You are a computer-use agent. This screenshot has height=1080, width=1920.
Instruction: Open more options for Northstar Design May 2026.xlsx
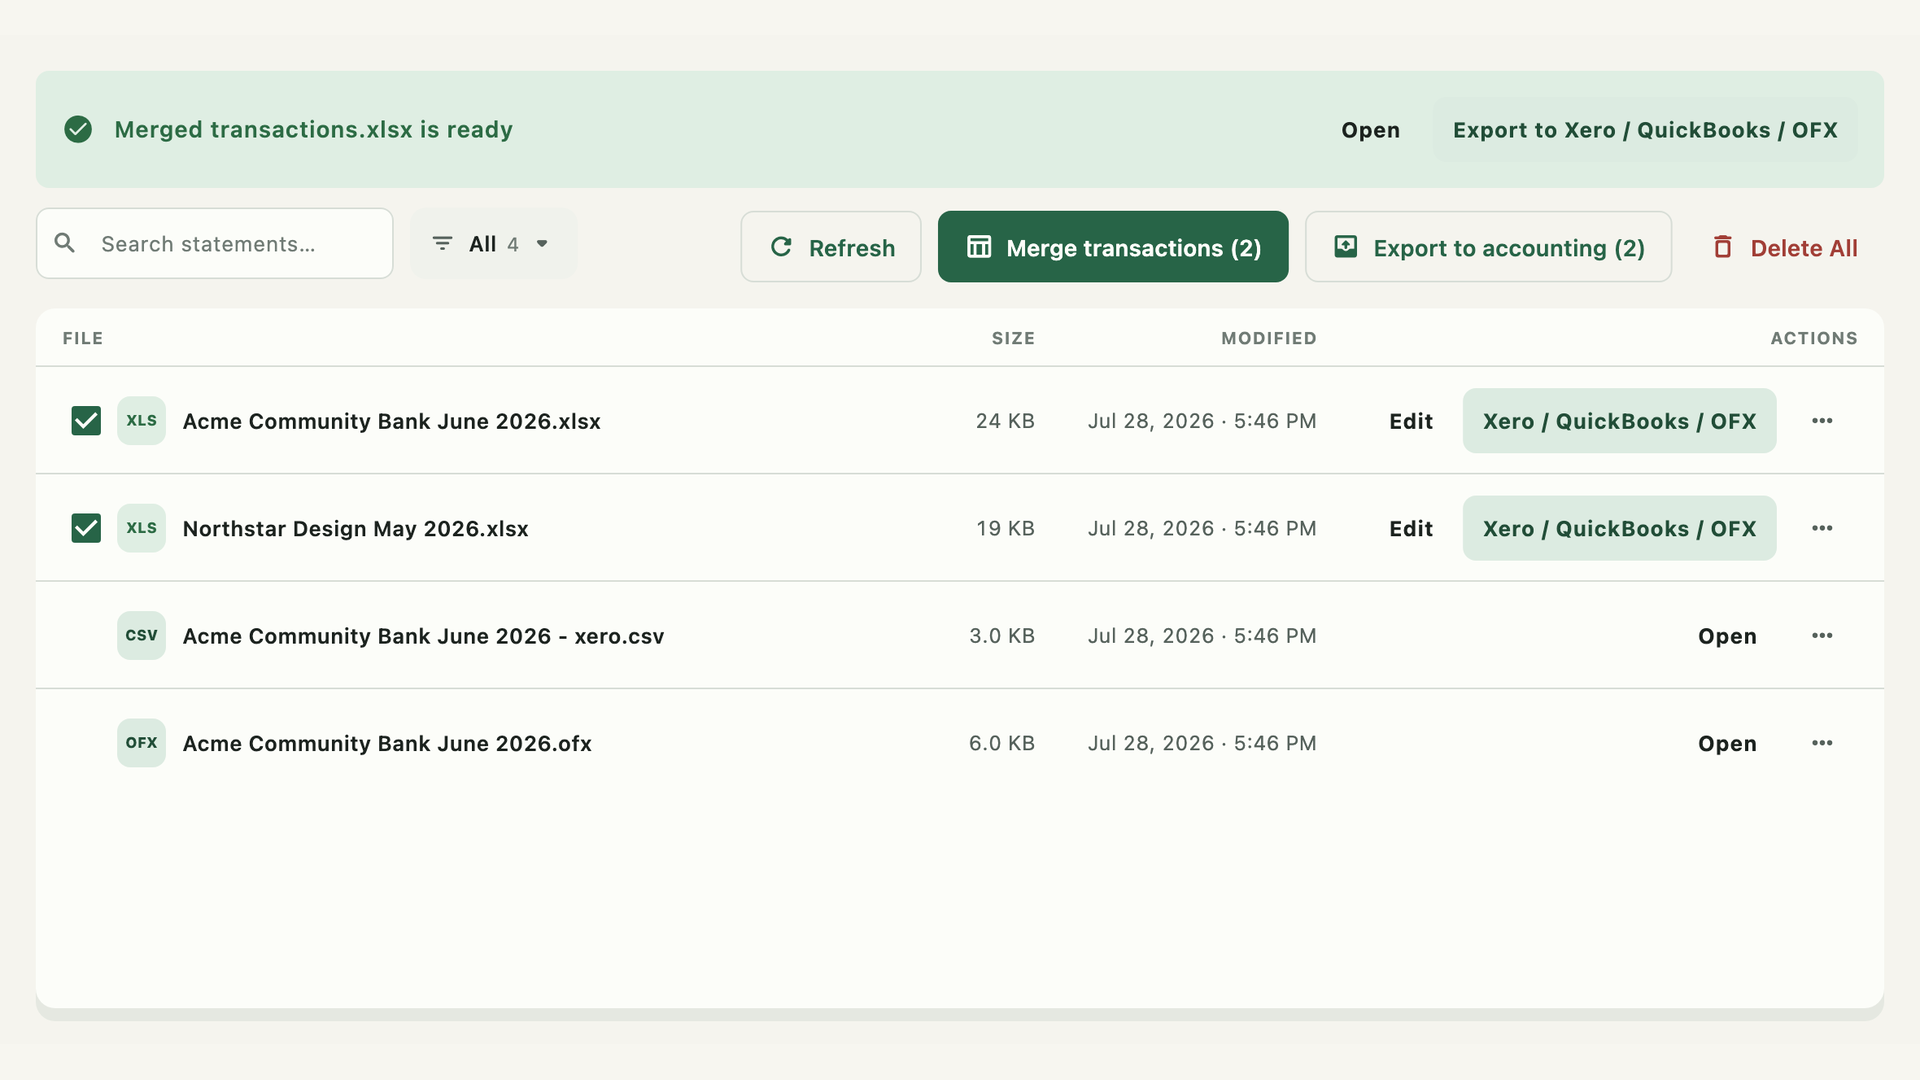click(x=1822, y=528)
